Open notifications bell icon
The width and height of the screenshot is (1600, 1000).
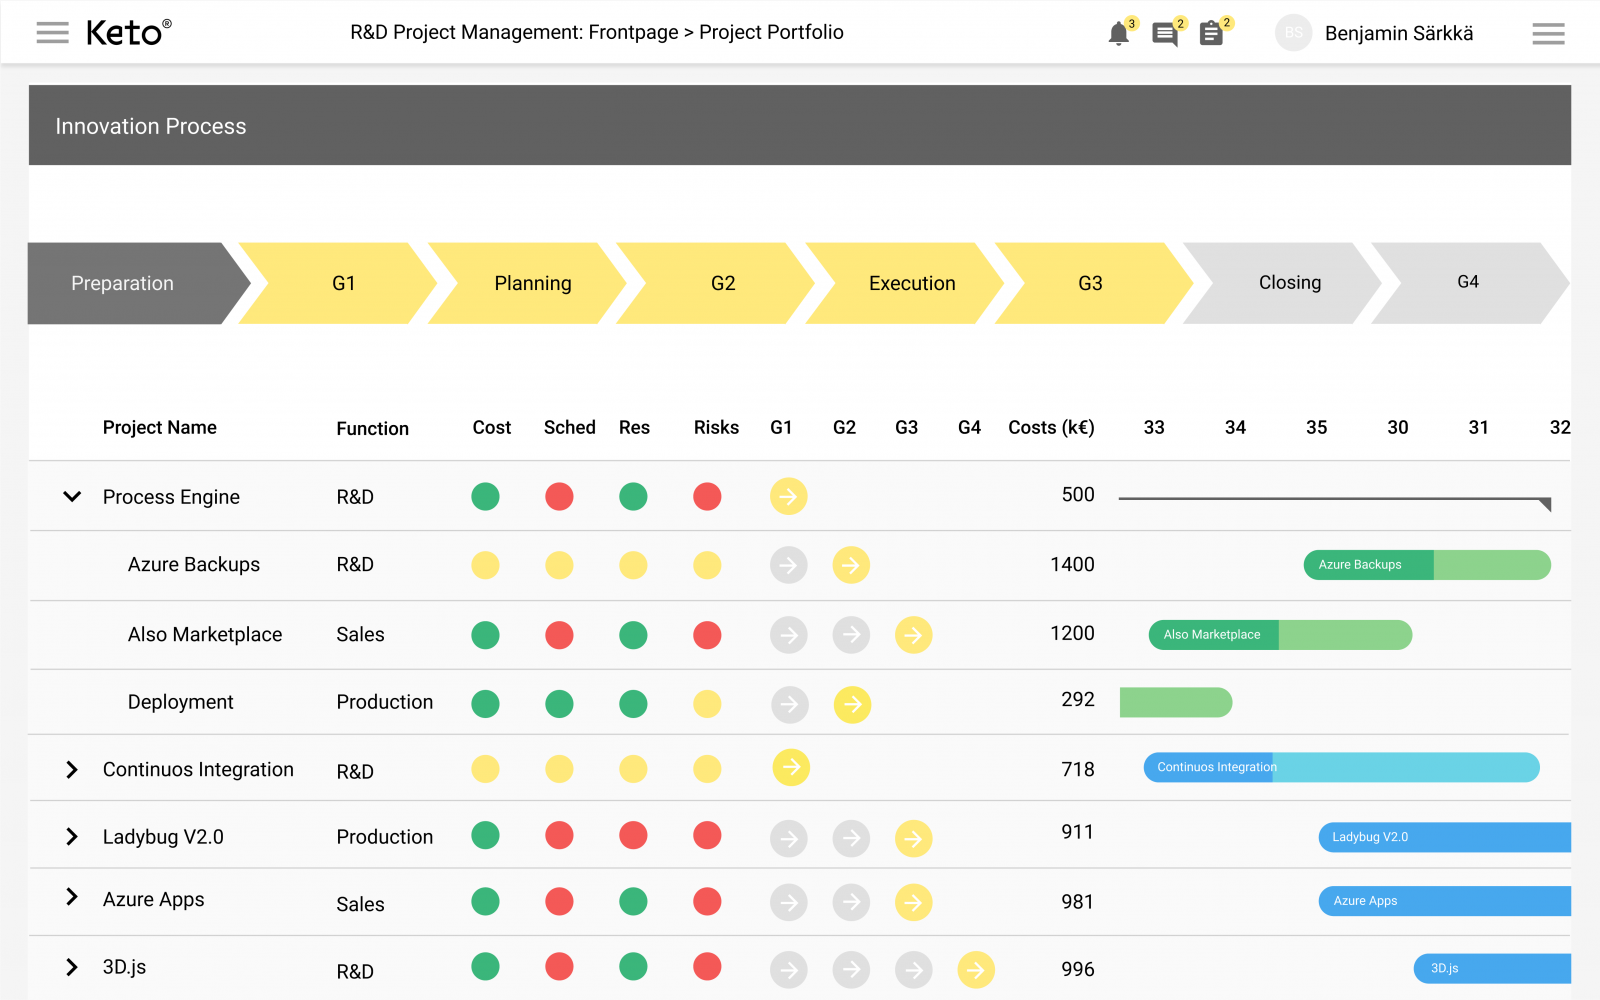1119,34
